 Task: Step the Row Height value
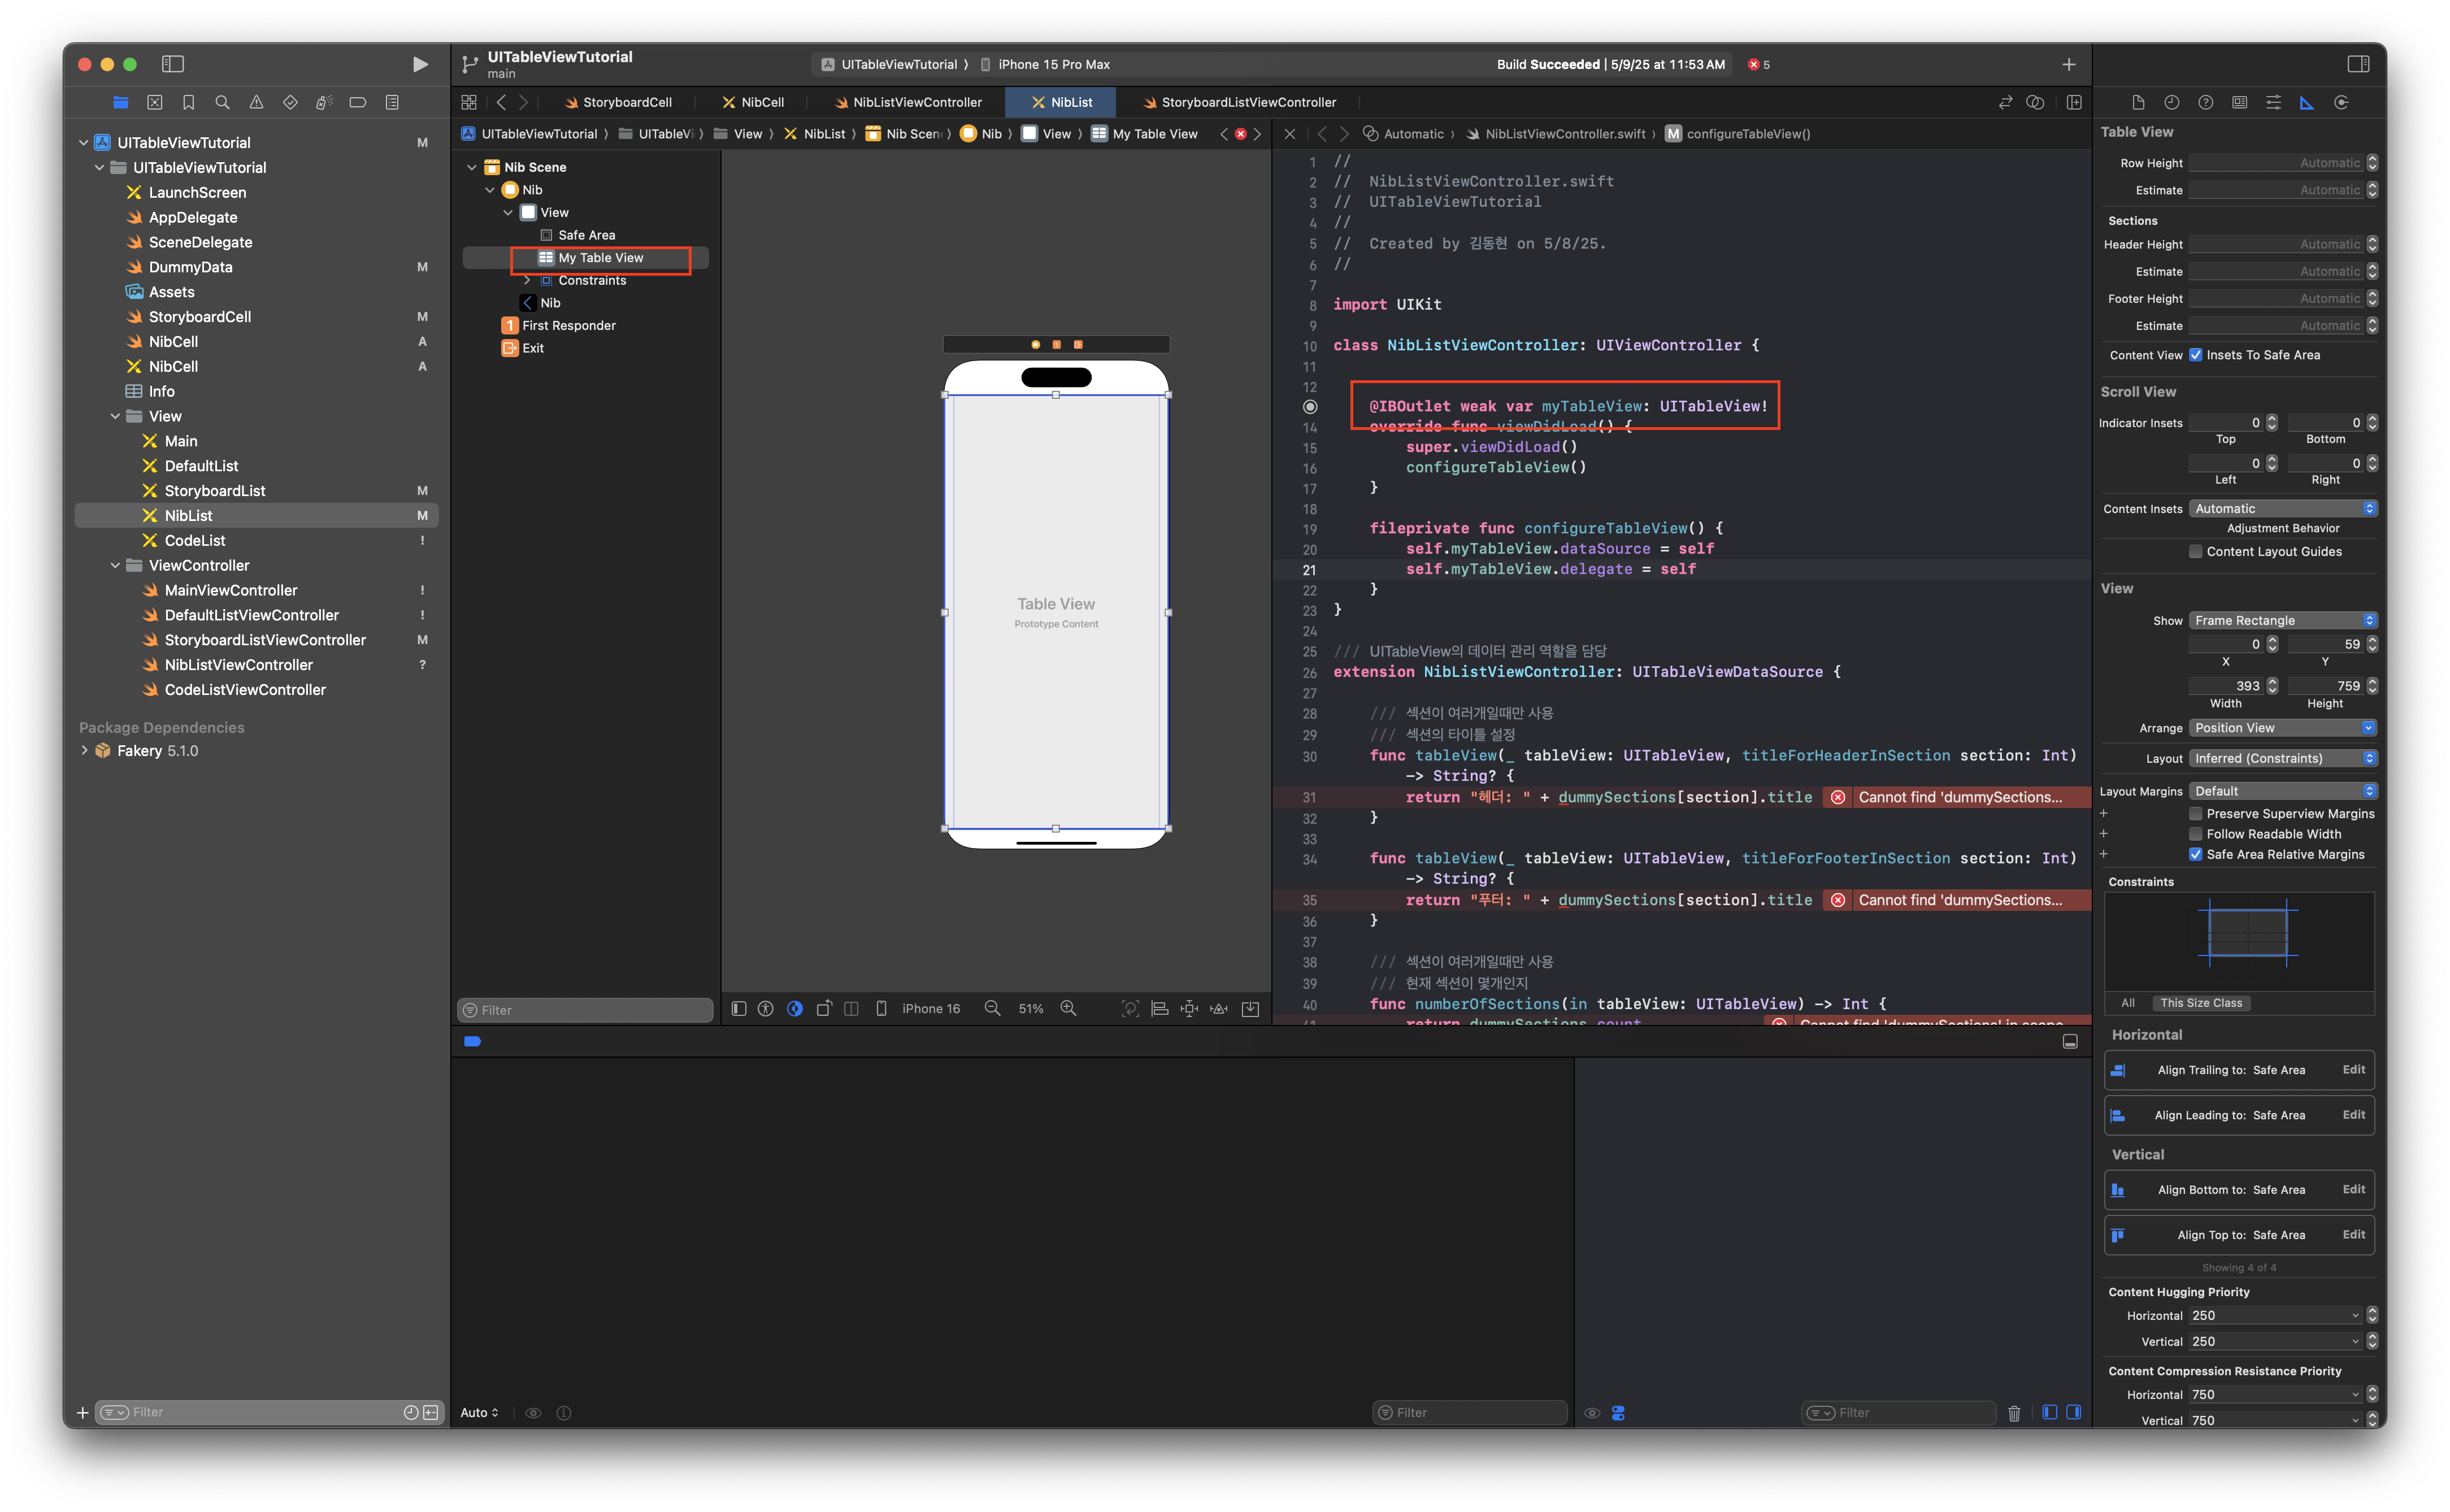point(2371,163)
